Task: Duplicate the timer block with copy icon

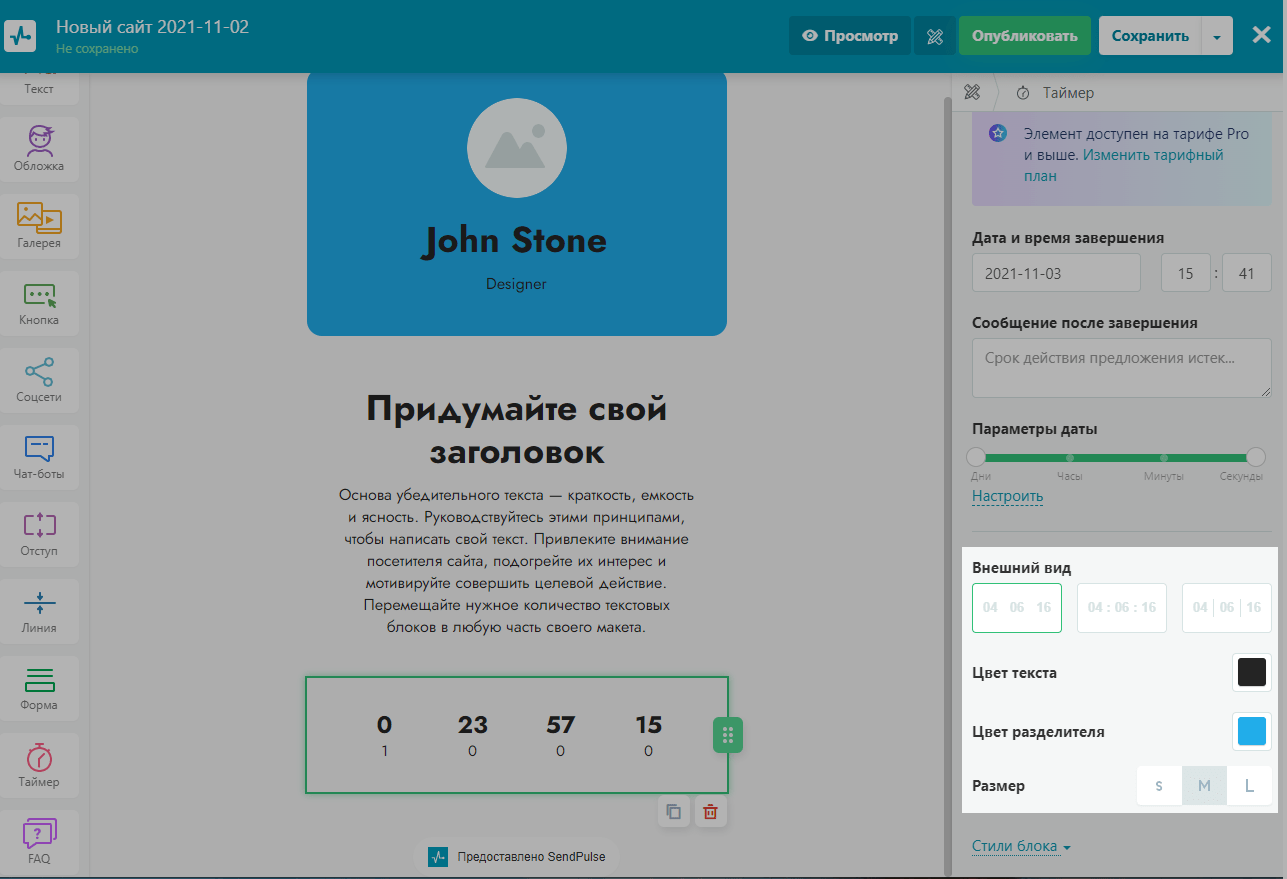Action: pyautogui.click(x=674, y=812)
